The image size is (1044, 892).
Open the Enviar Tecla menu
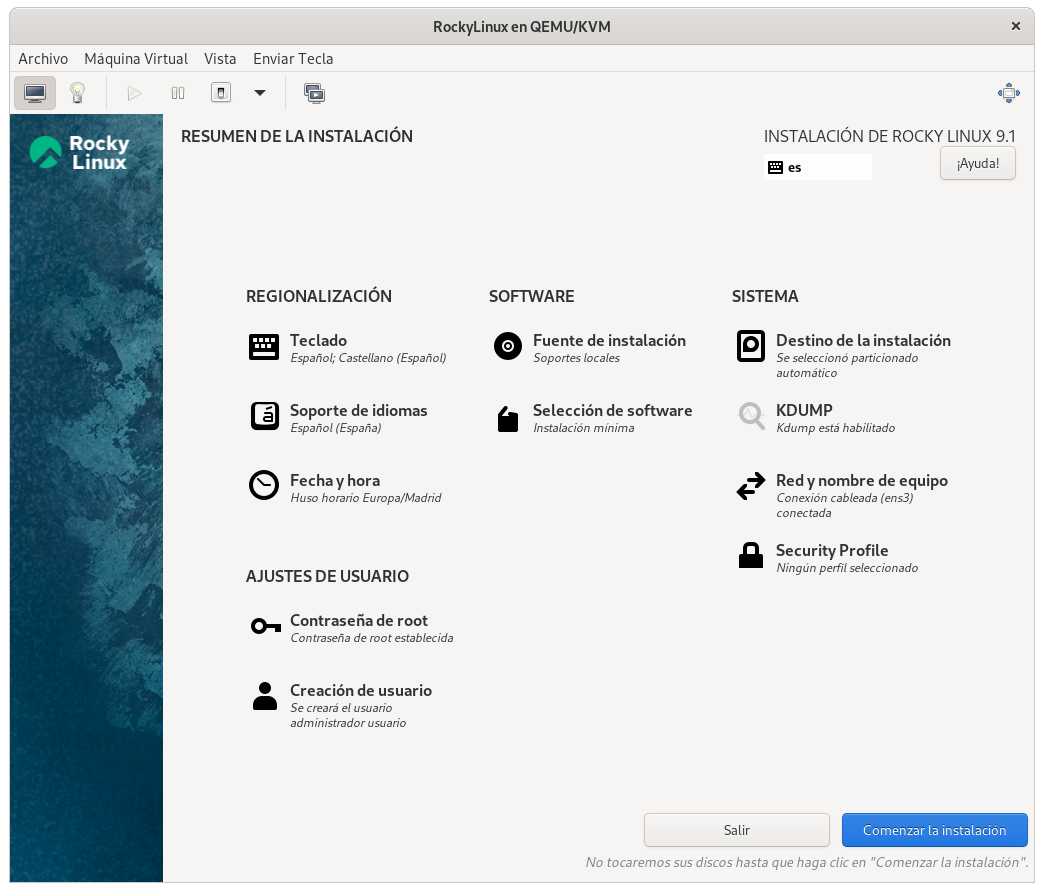[x=293, y=59]
